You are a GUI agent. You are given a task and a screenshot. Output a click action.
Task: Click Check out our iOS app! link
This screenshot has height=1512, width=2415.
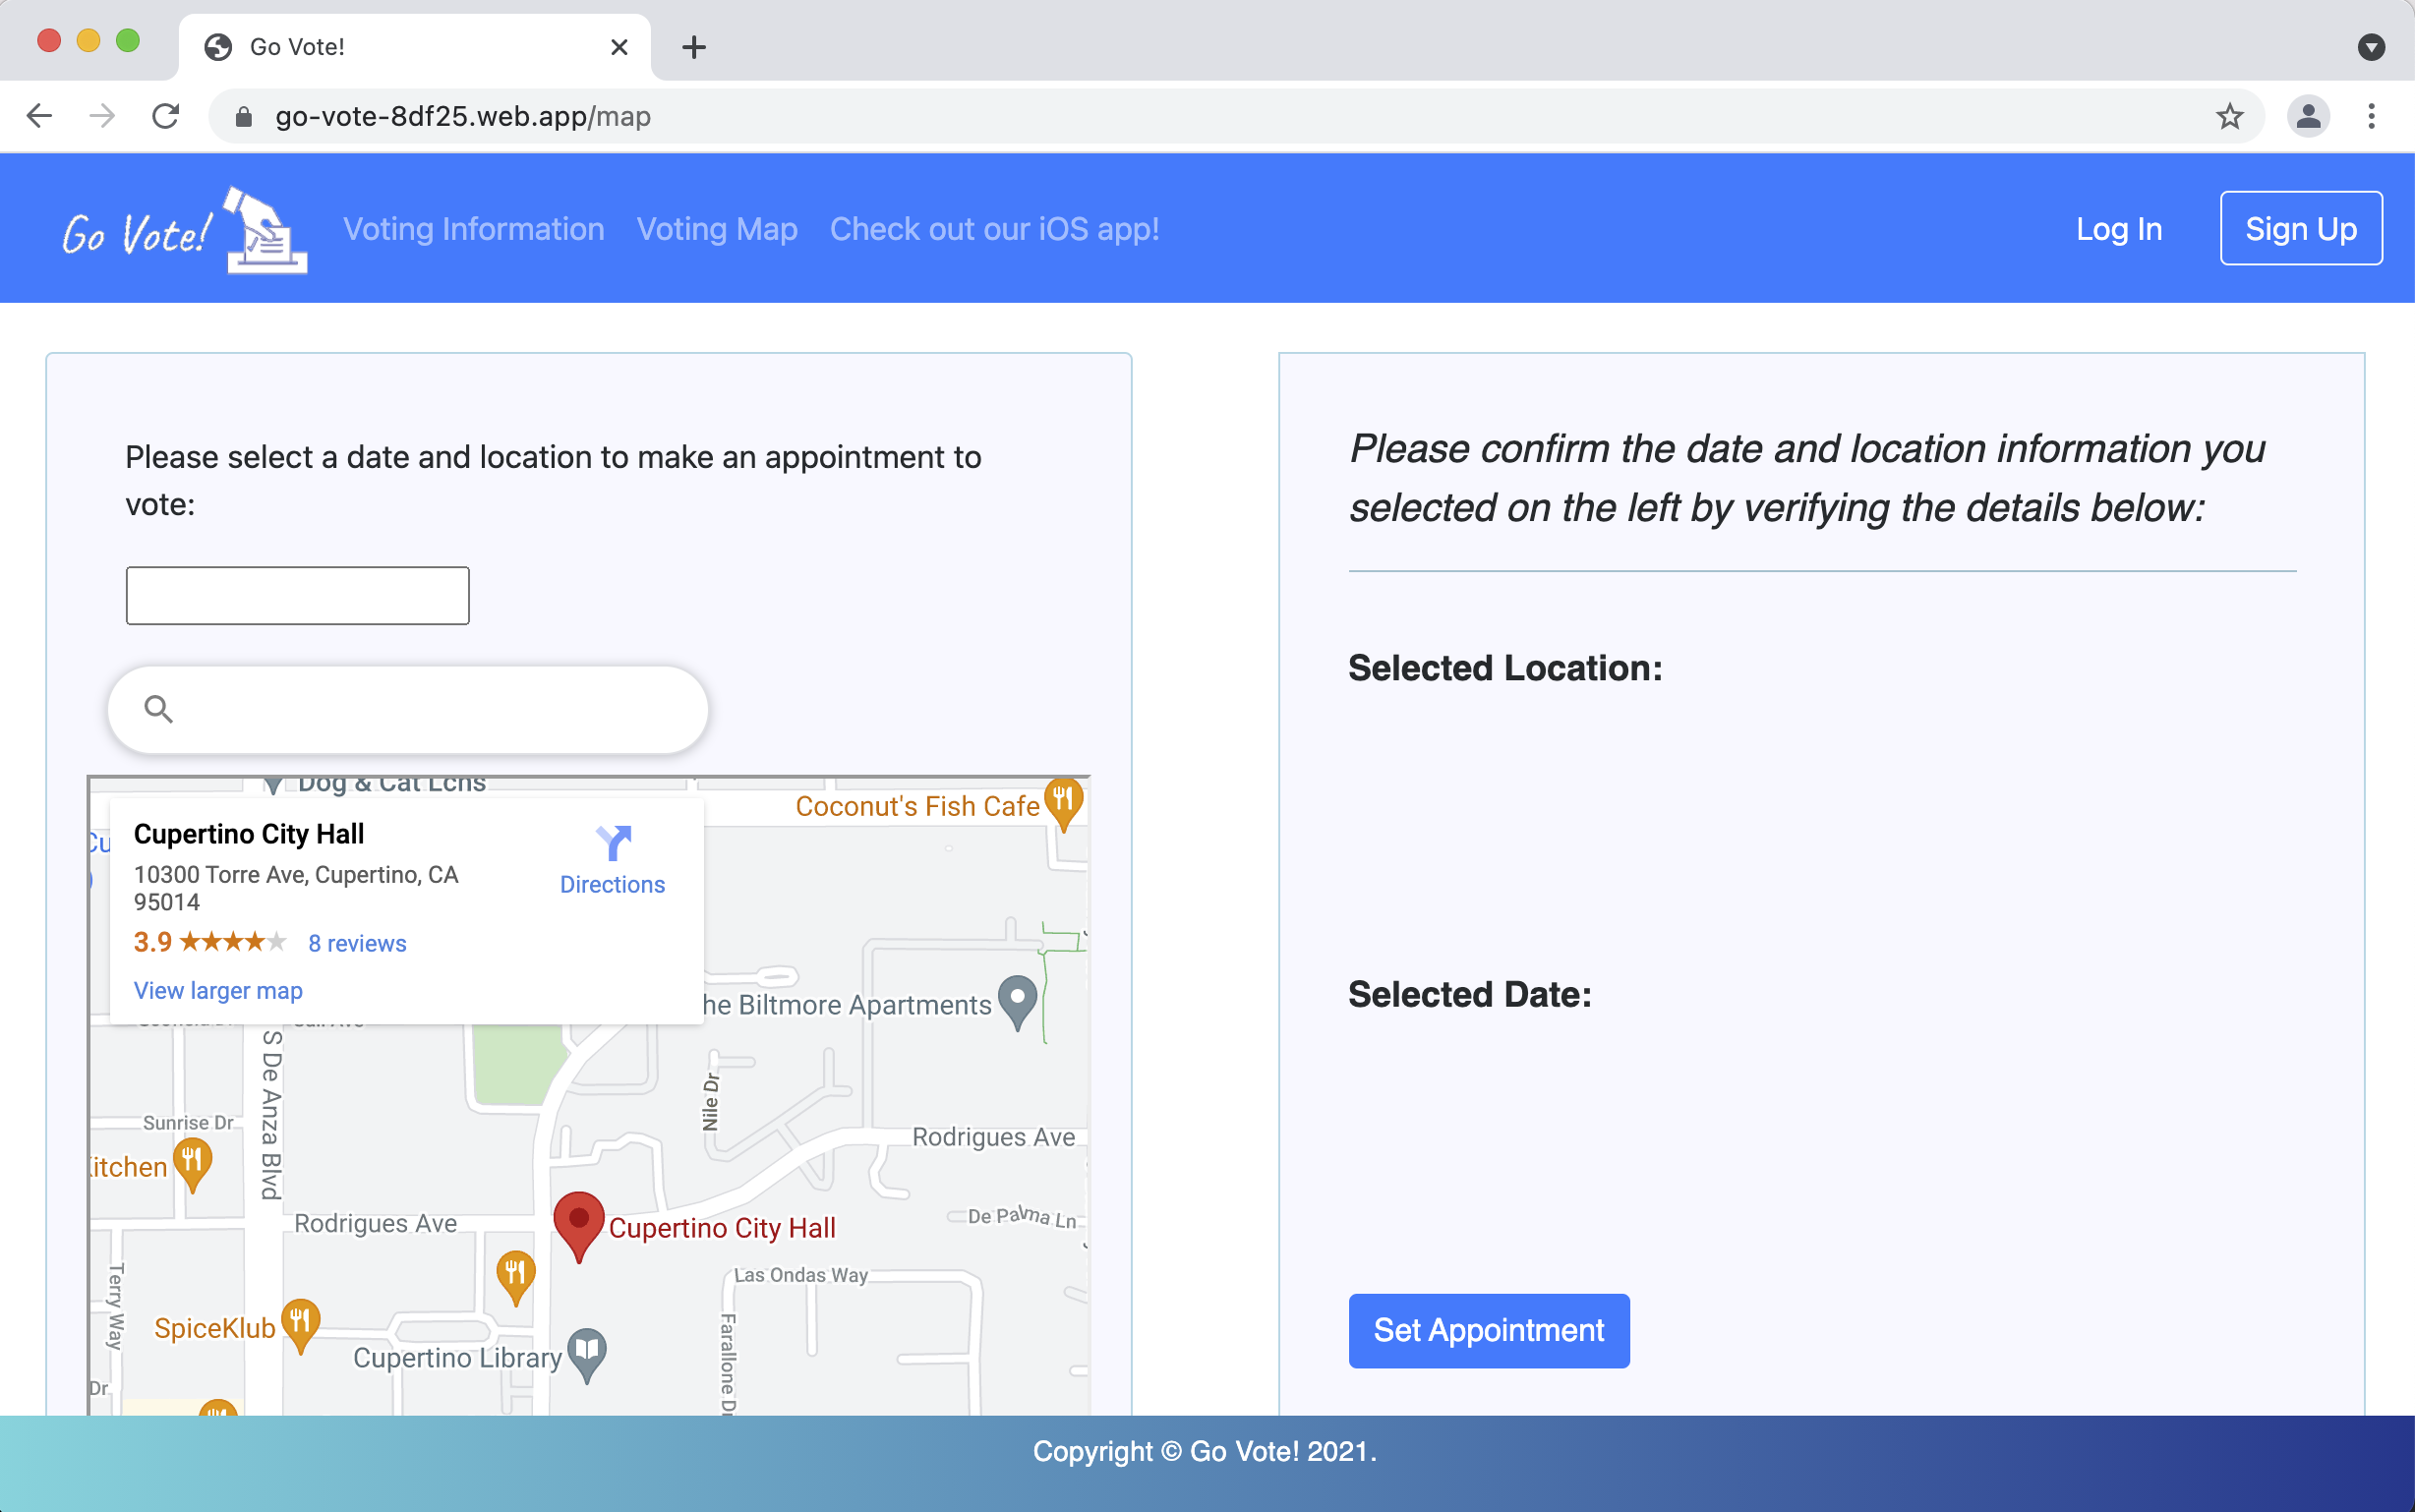(994, 229)
